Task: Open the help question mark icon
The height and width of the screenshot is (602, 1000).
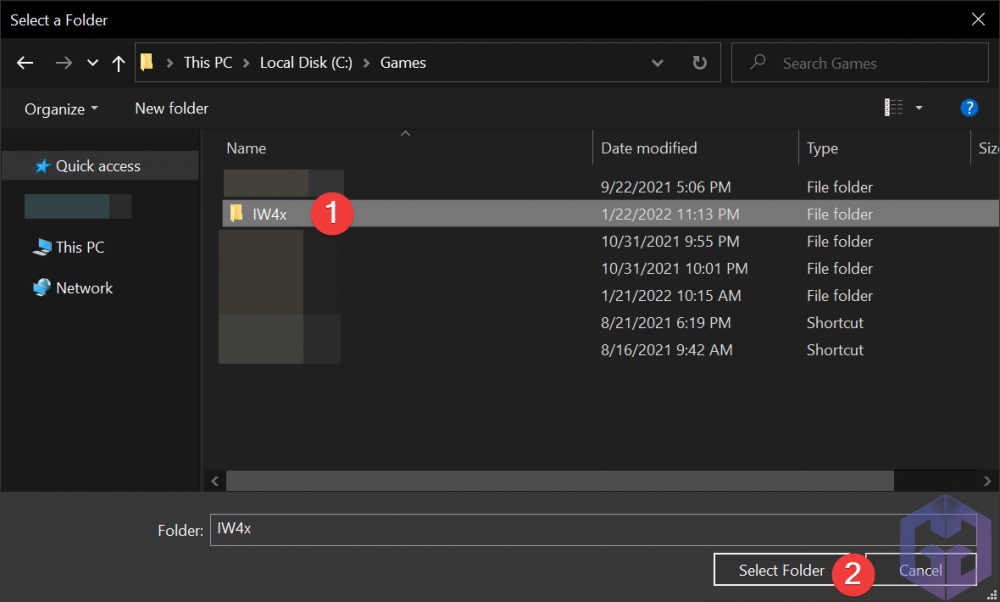Action: pyautogui.click(x=968, y=108)
